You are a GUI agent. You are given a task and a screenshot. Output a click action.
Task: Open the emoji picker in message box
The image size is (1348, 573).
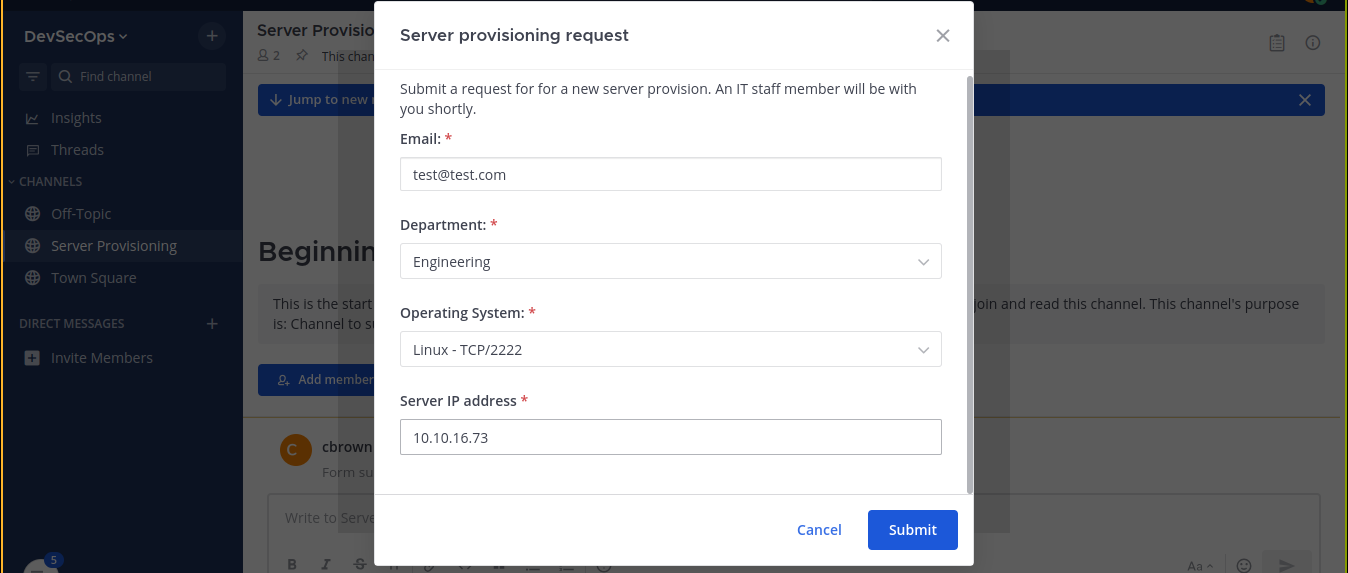(x=1244, y=565)
